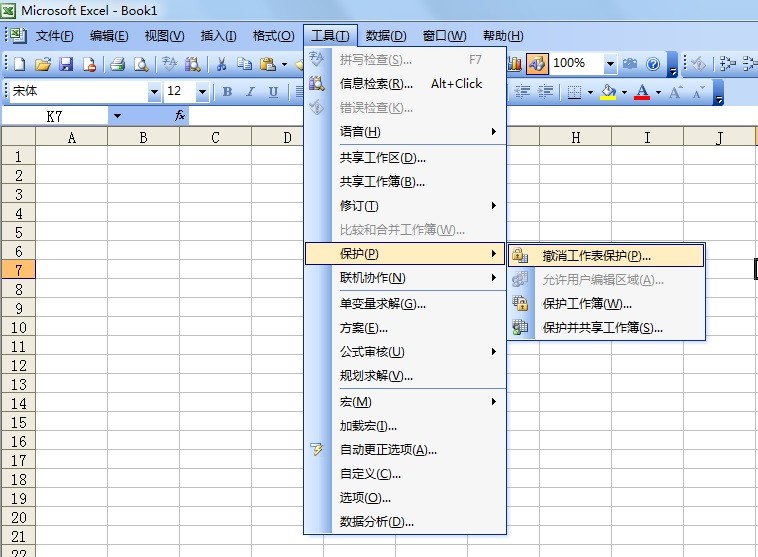Apply the red Font Color
The image size is (758, 557).
coord(642,91)
